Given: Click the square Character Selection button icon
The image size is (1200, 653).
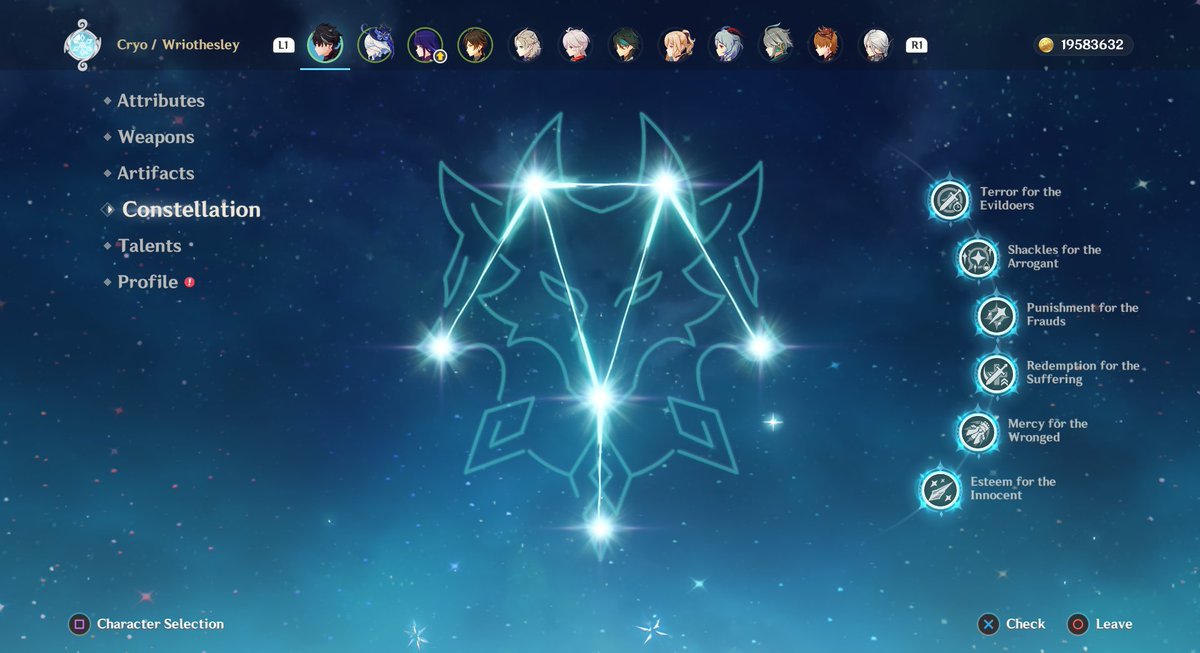Looking at the screenshot, I should pyautogui.click(x=78, y=624).
